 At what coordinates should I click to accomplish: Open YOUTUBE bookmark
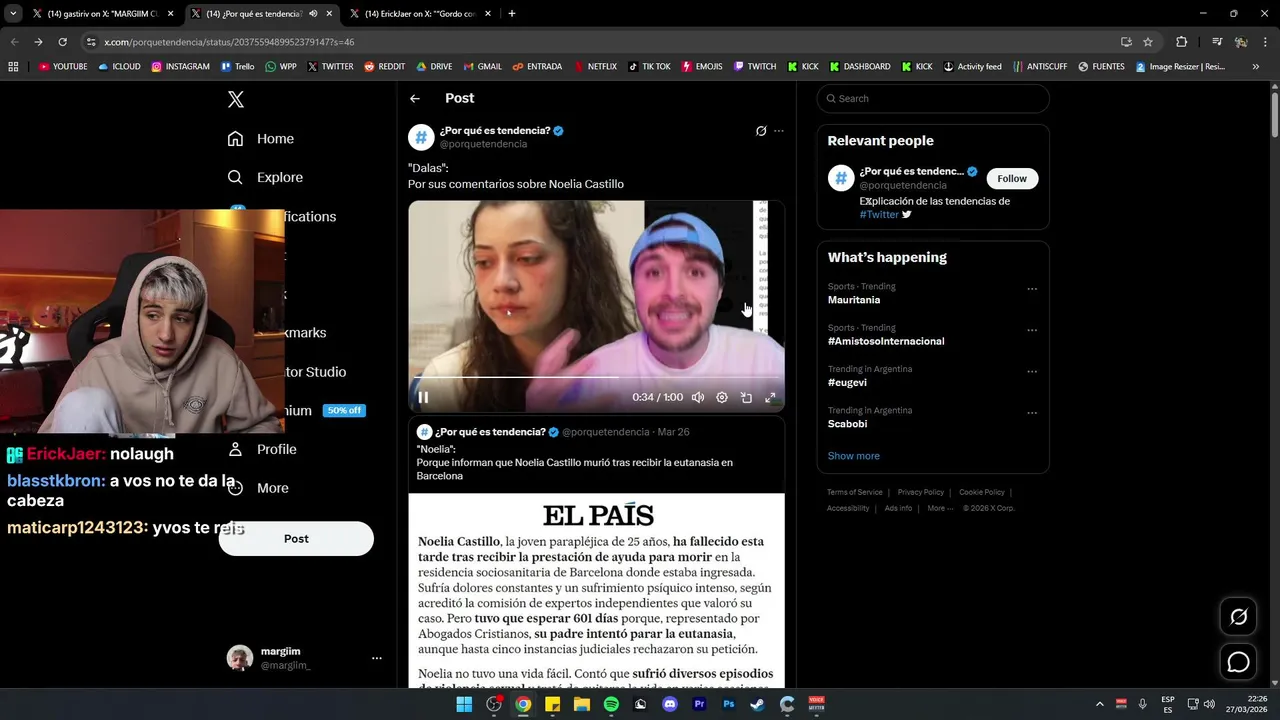(63, 67)
